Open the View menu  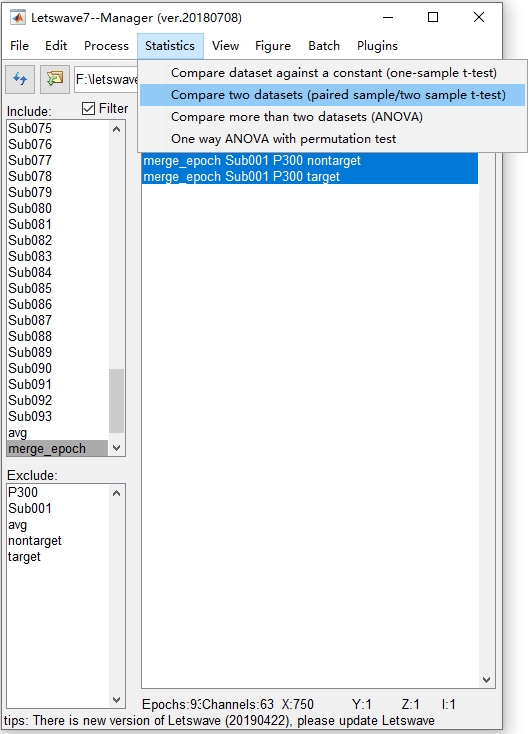(x=225, y=46)
